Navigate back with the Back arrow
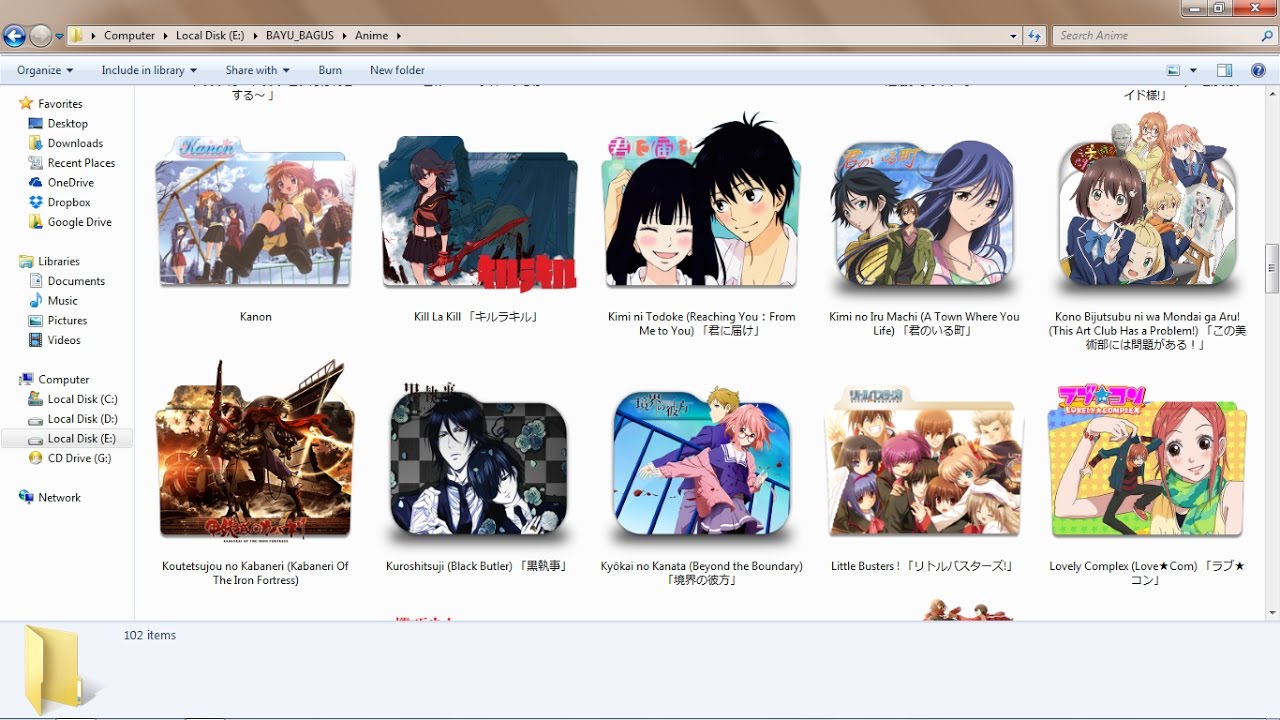The width and height of the screenshot is (1280, 720). click(16, 35)
